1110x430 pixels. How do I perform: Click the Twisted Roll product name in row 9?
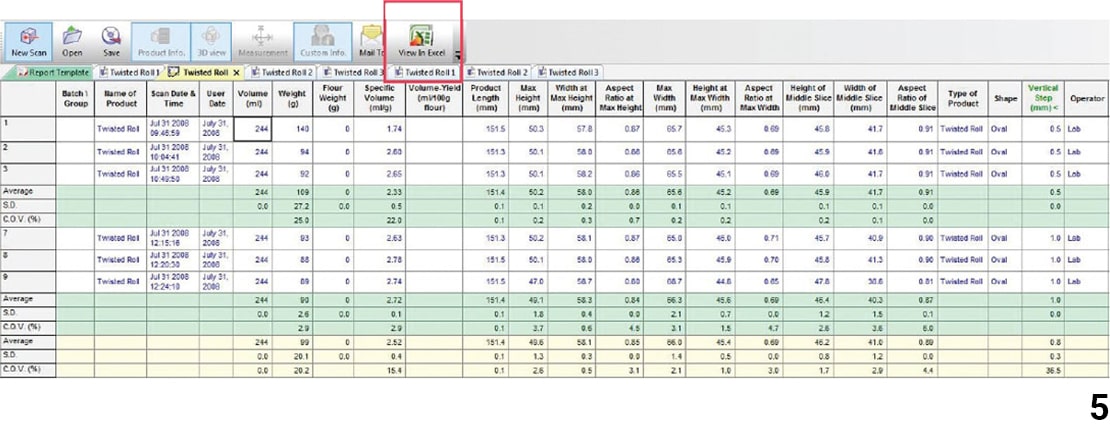point(118,282)
